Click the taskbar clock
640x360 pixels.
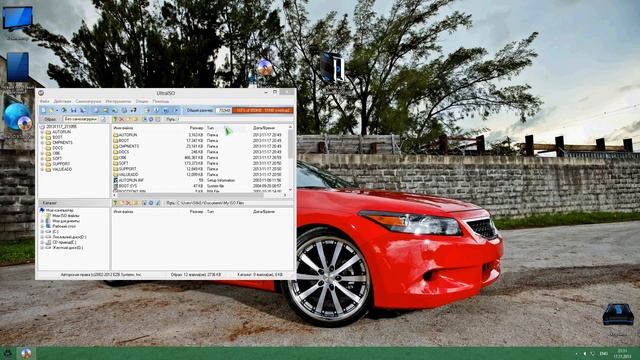622,353
